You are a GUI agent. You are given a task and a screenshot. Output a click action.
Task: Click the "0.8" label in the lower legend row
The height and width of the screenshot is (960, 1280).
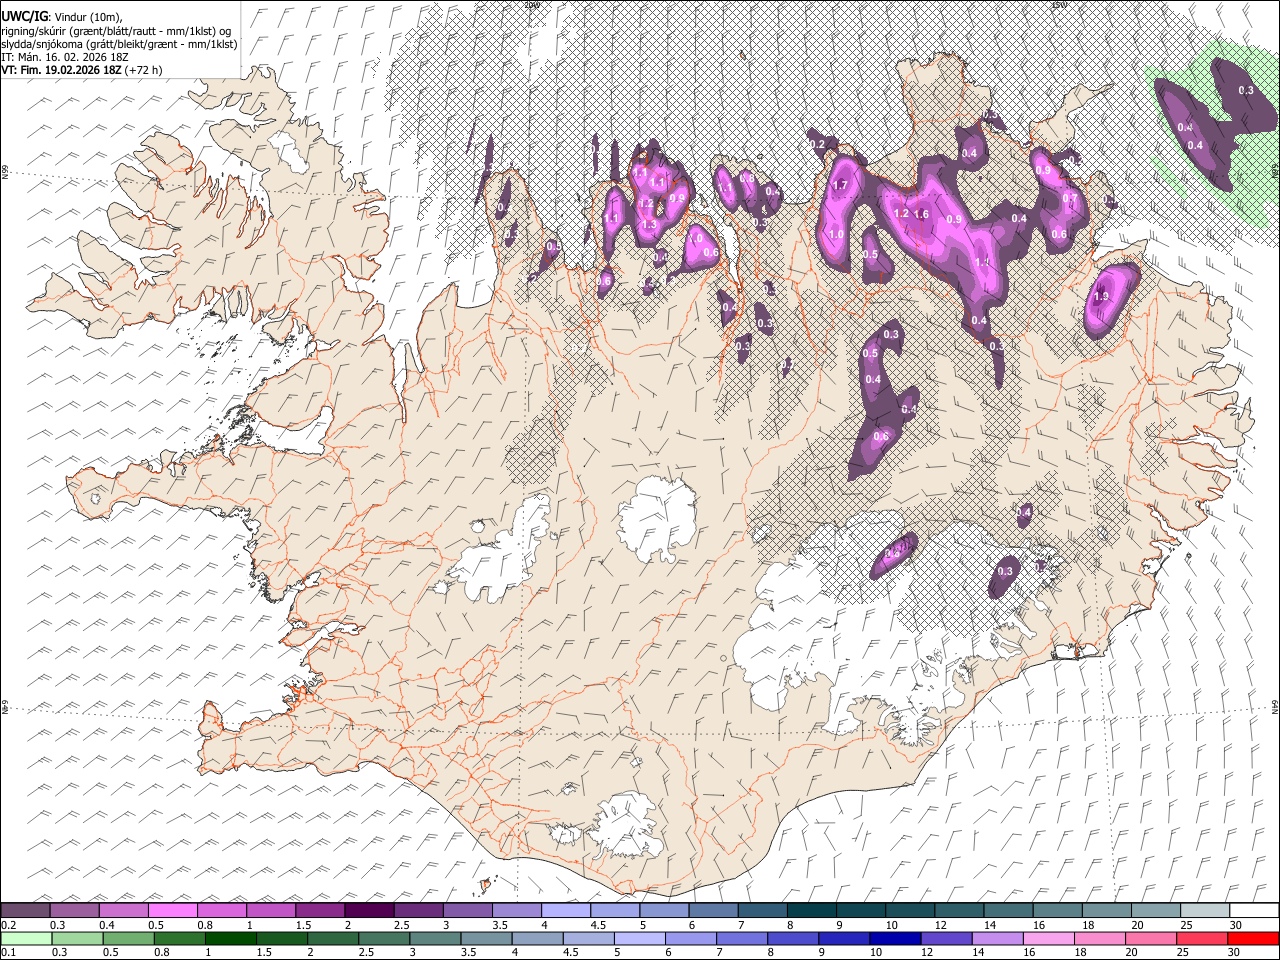(x=161, y=952)
